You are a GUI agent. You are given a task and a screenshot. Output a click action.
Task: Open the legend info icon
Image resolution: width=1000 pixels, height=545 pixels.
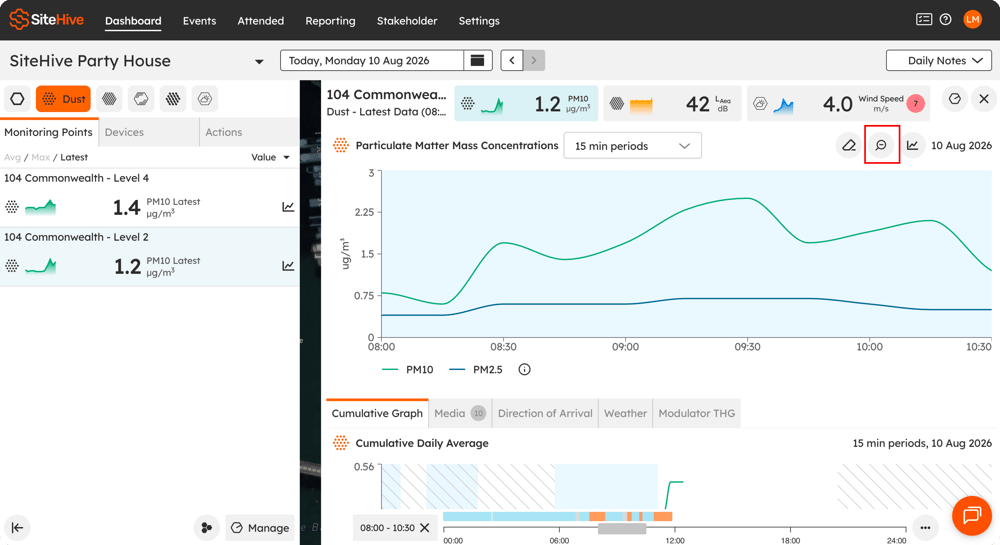pos(524,369)
